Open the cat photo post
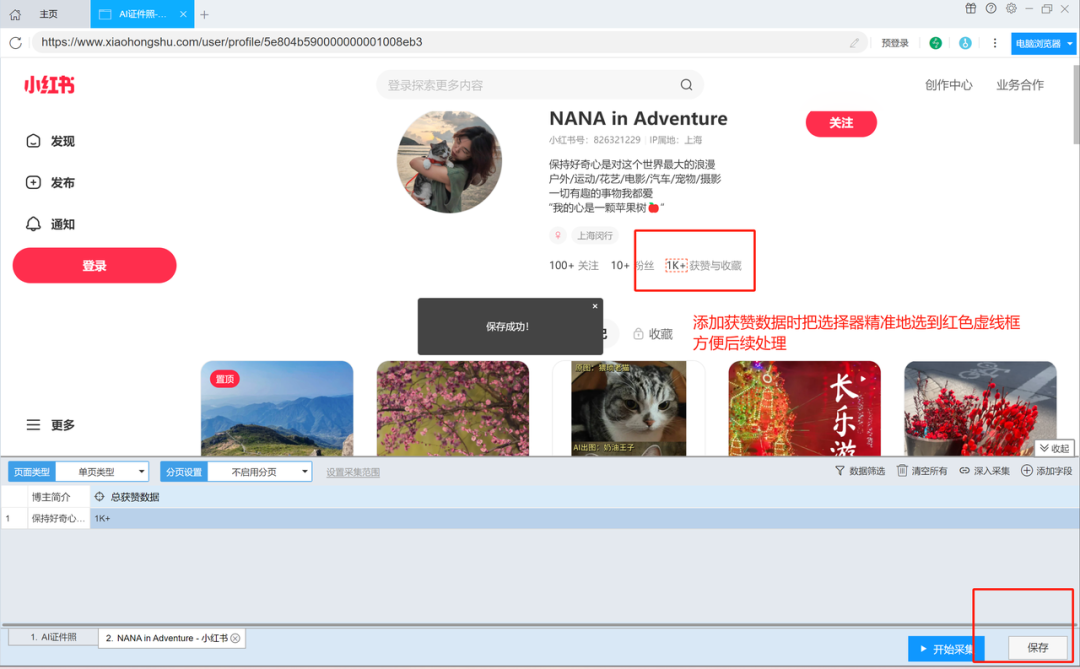The height and width of the screenshot is (669, 1080). 629,408
